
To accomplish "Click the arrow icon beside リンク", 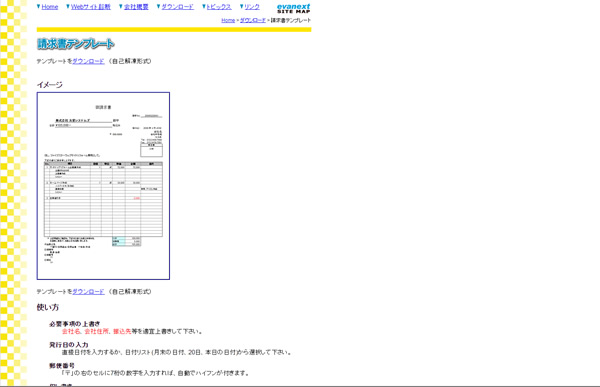I will pos(241,6).
